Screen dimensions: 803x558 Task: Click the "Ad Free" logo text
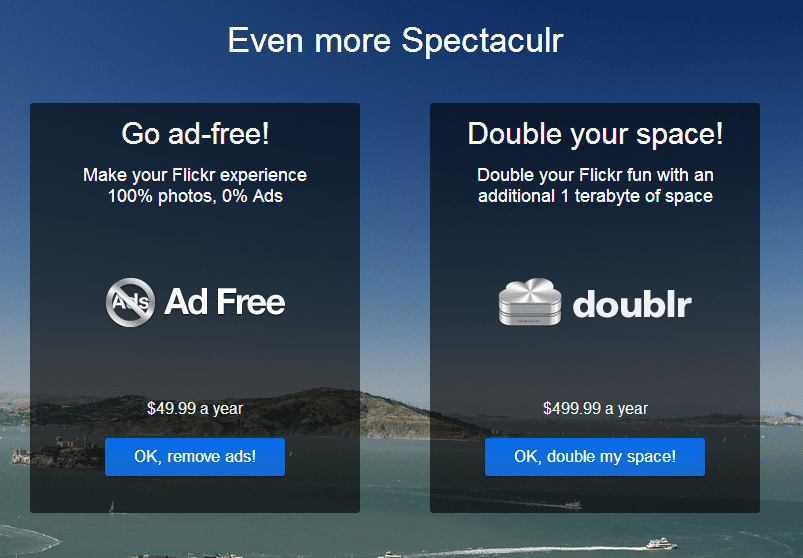(224, 302)
